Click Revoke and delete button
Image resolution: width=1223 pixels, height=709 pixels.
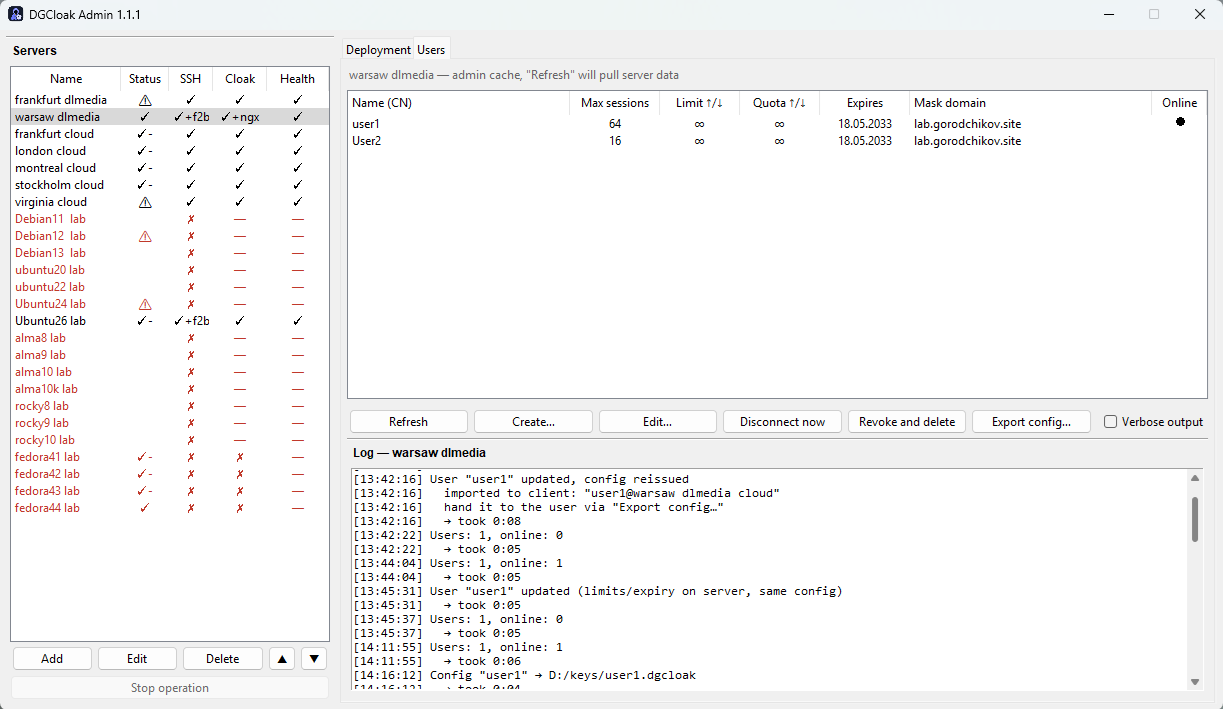tap(907, 422)
